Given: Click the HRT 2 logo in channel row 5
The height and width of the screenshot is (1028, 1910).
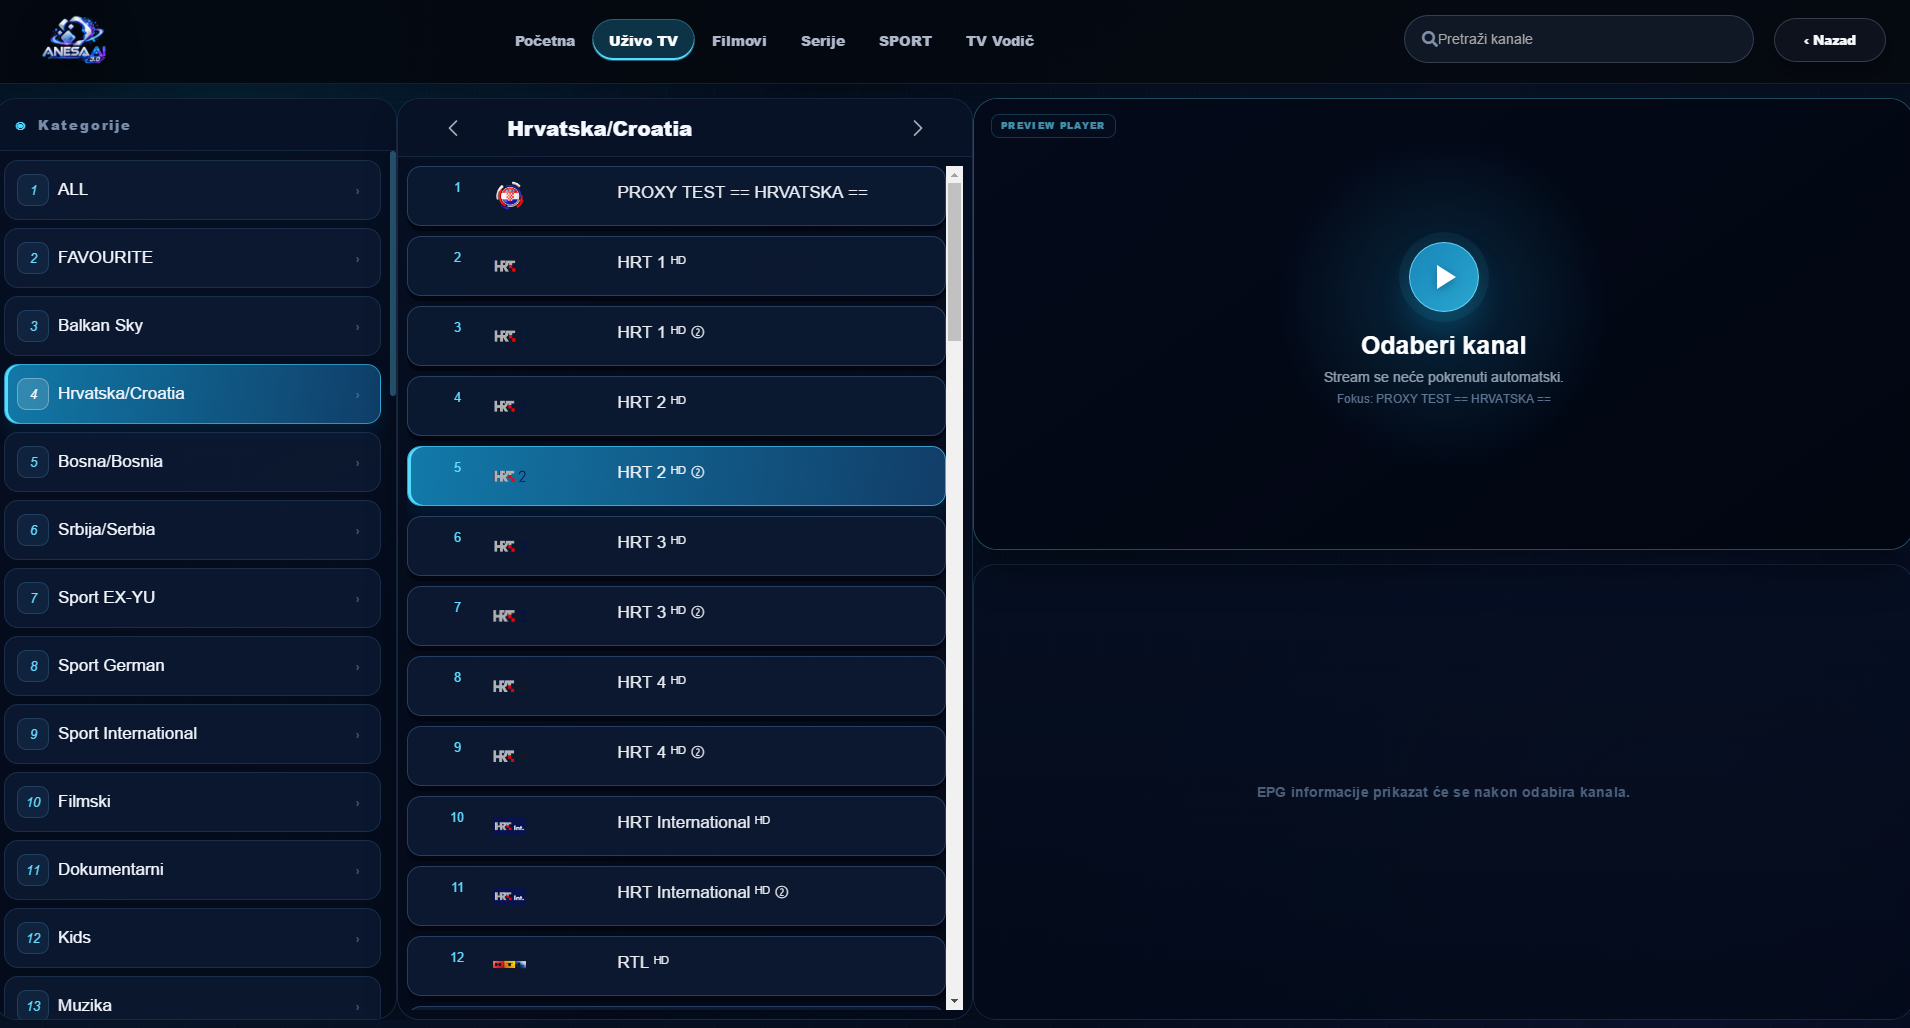Looking at the screenshot, I should pyautogui.click(x=510, y=476).
